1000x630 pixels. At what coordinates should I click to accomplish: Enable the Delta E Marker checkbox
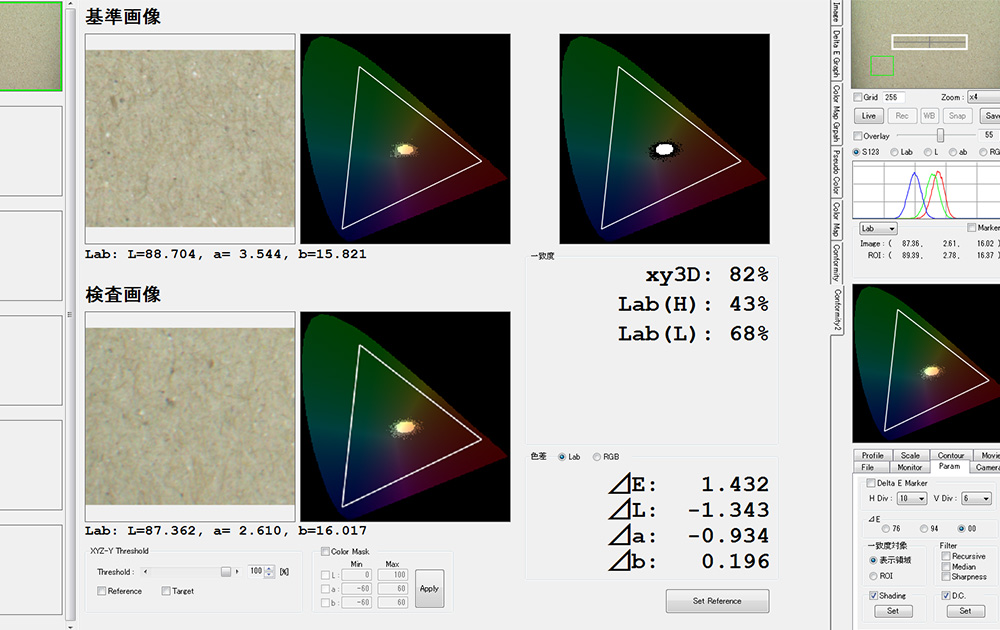click(x=871, y=483)
